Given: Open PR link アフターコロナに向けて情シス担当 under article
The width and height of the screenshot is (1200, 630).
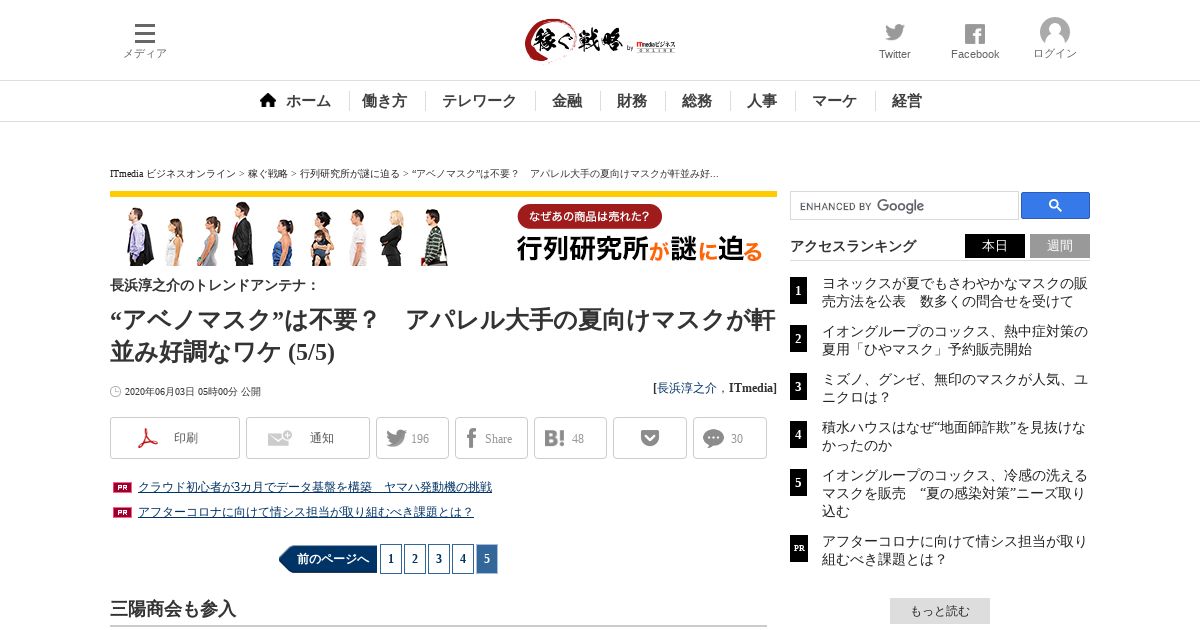Looking at the screenshot, I should (x=306, y=512).
